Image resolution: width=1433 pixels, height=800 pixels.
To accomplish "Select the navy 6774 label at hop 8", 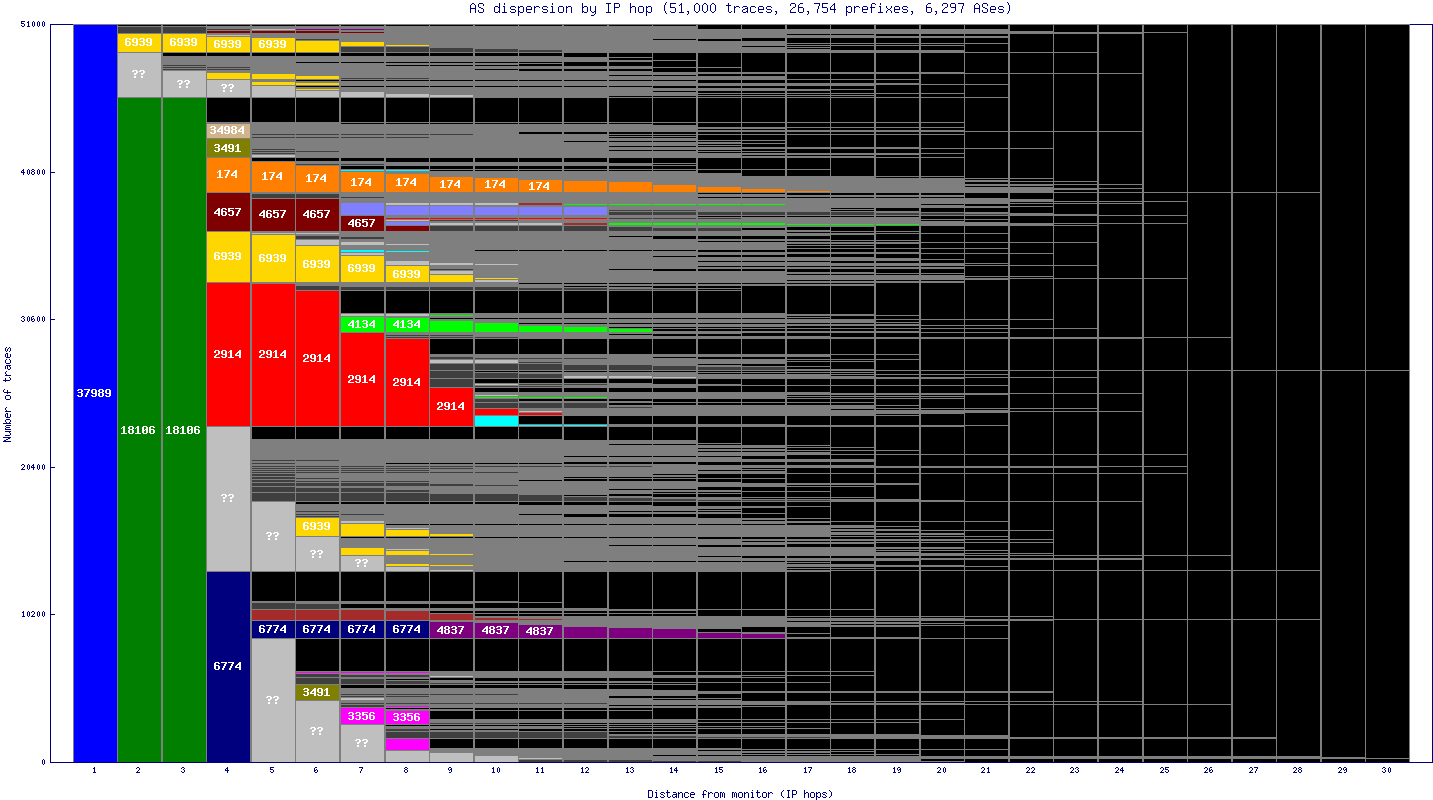I will point(406,629).
